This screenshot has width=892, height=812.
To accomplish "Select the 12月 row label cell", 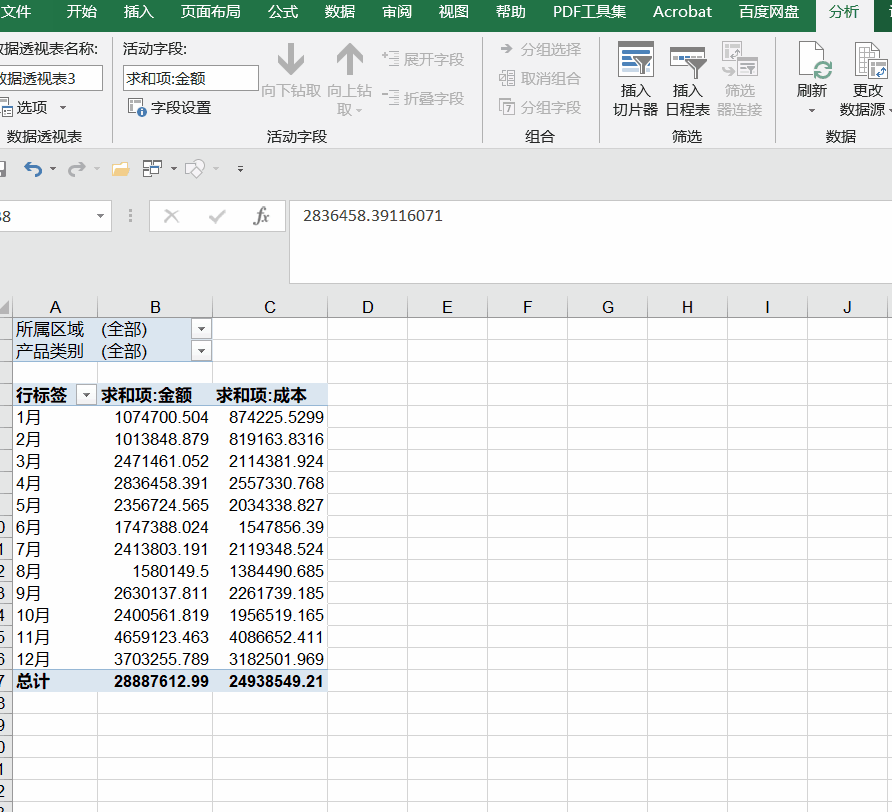I will [x=55, y=660].
